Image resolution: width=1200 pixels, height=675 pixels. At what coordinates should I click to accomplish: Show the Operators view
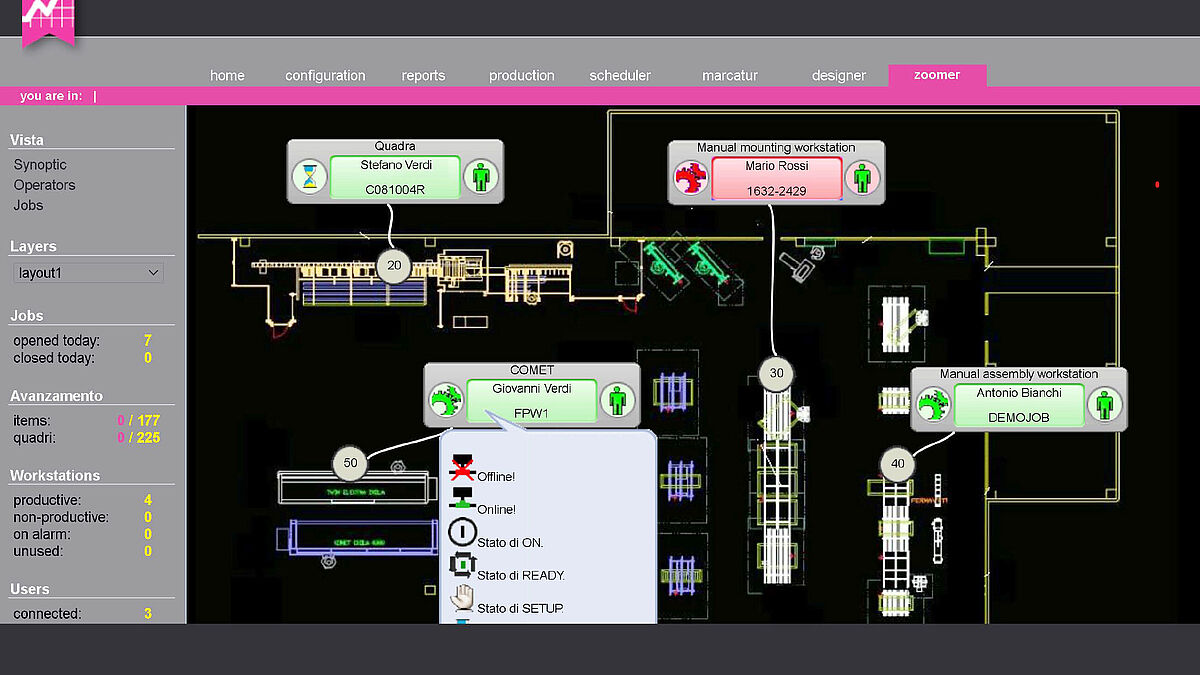44,185
